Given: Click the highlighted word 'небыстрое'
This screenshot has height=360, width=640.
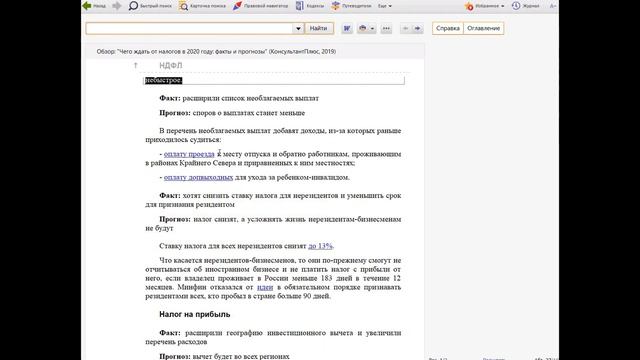Looking at the screenshot, I should click(163, 80).
